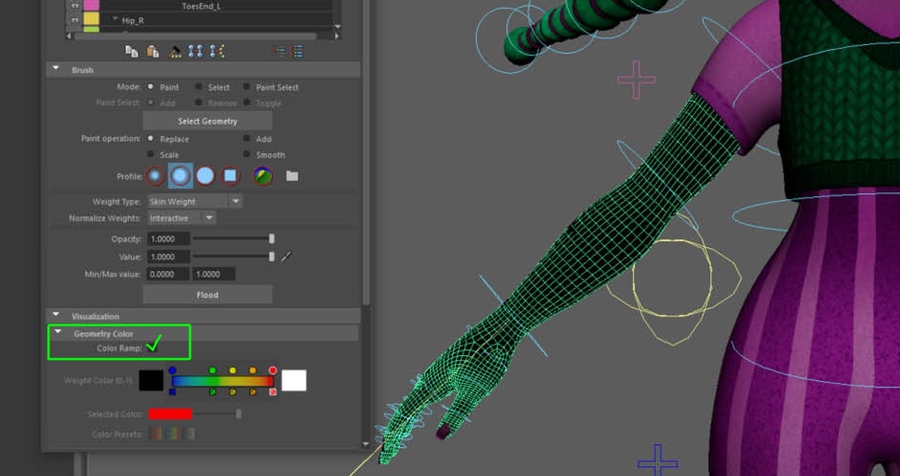This screenshot has height=476, width=900.
Task: Click the red Selected Color swatch
Action: [169, 414]
